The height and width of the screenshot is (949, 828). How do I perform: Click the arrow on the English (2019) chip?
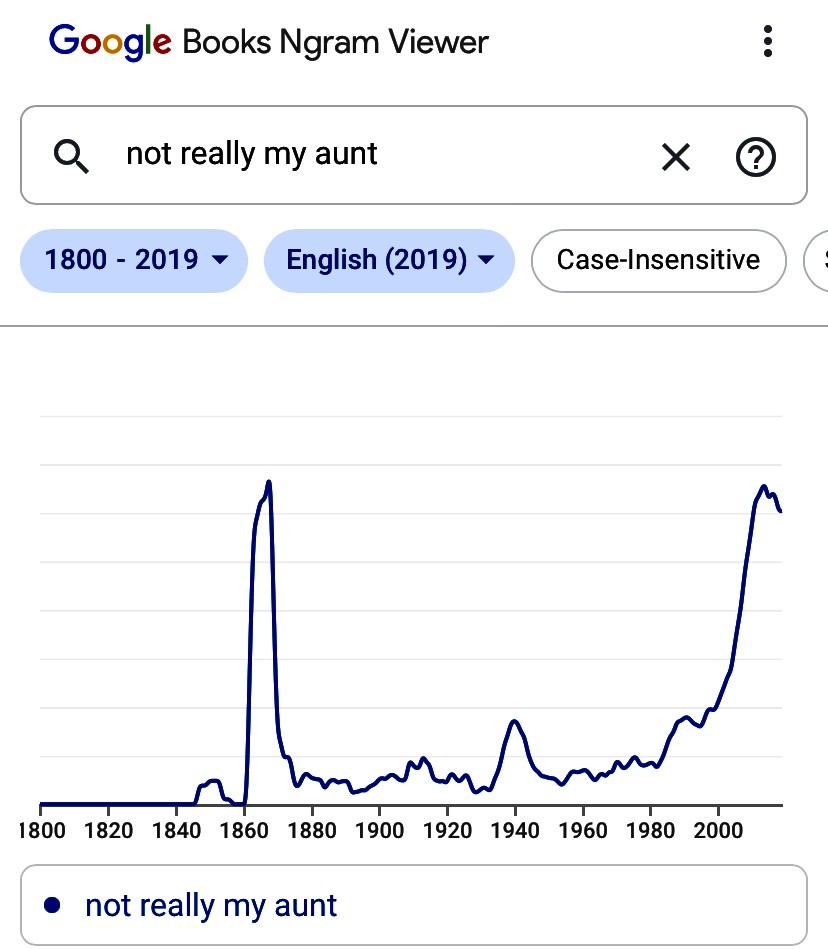[487, 261]
